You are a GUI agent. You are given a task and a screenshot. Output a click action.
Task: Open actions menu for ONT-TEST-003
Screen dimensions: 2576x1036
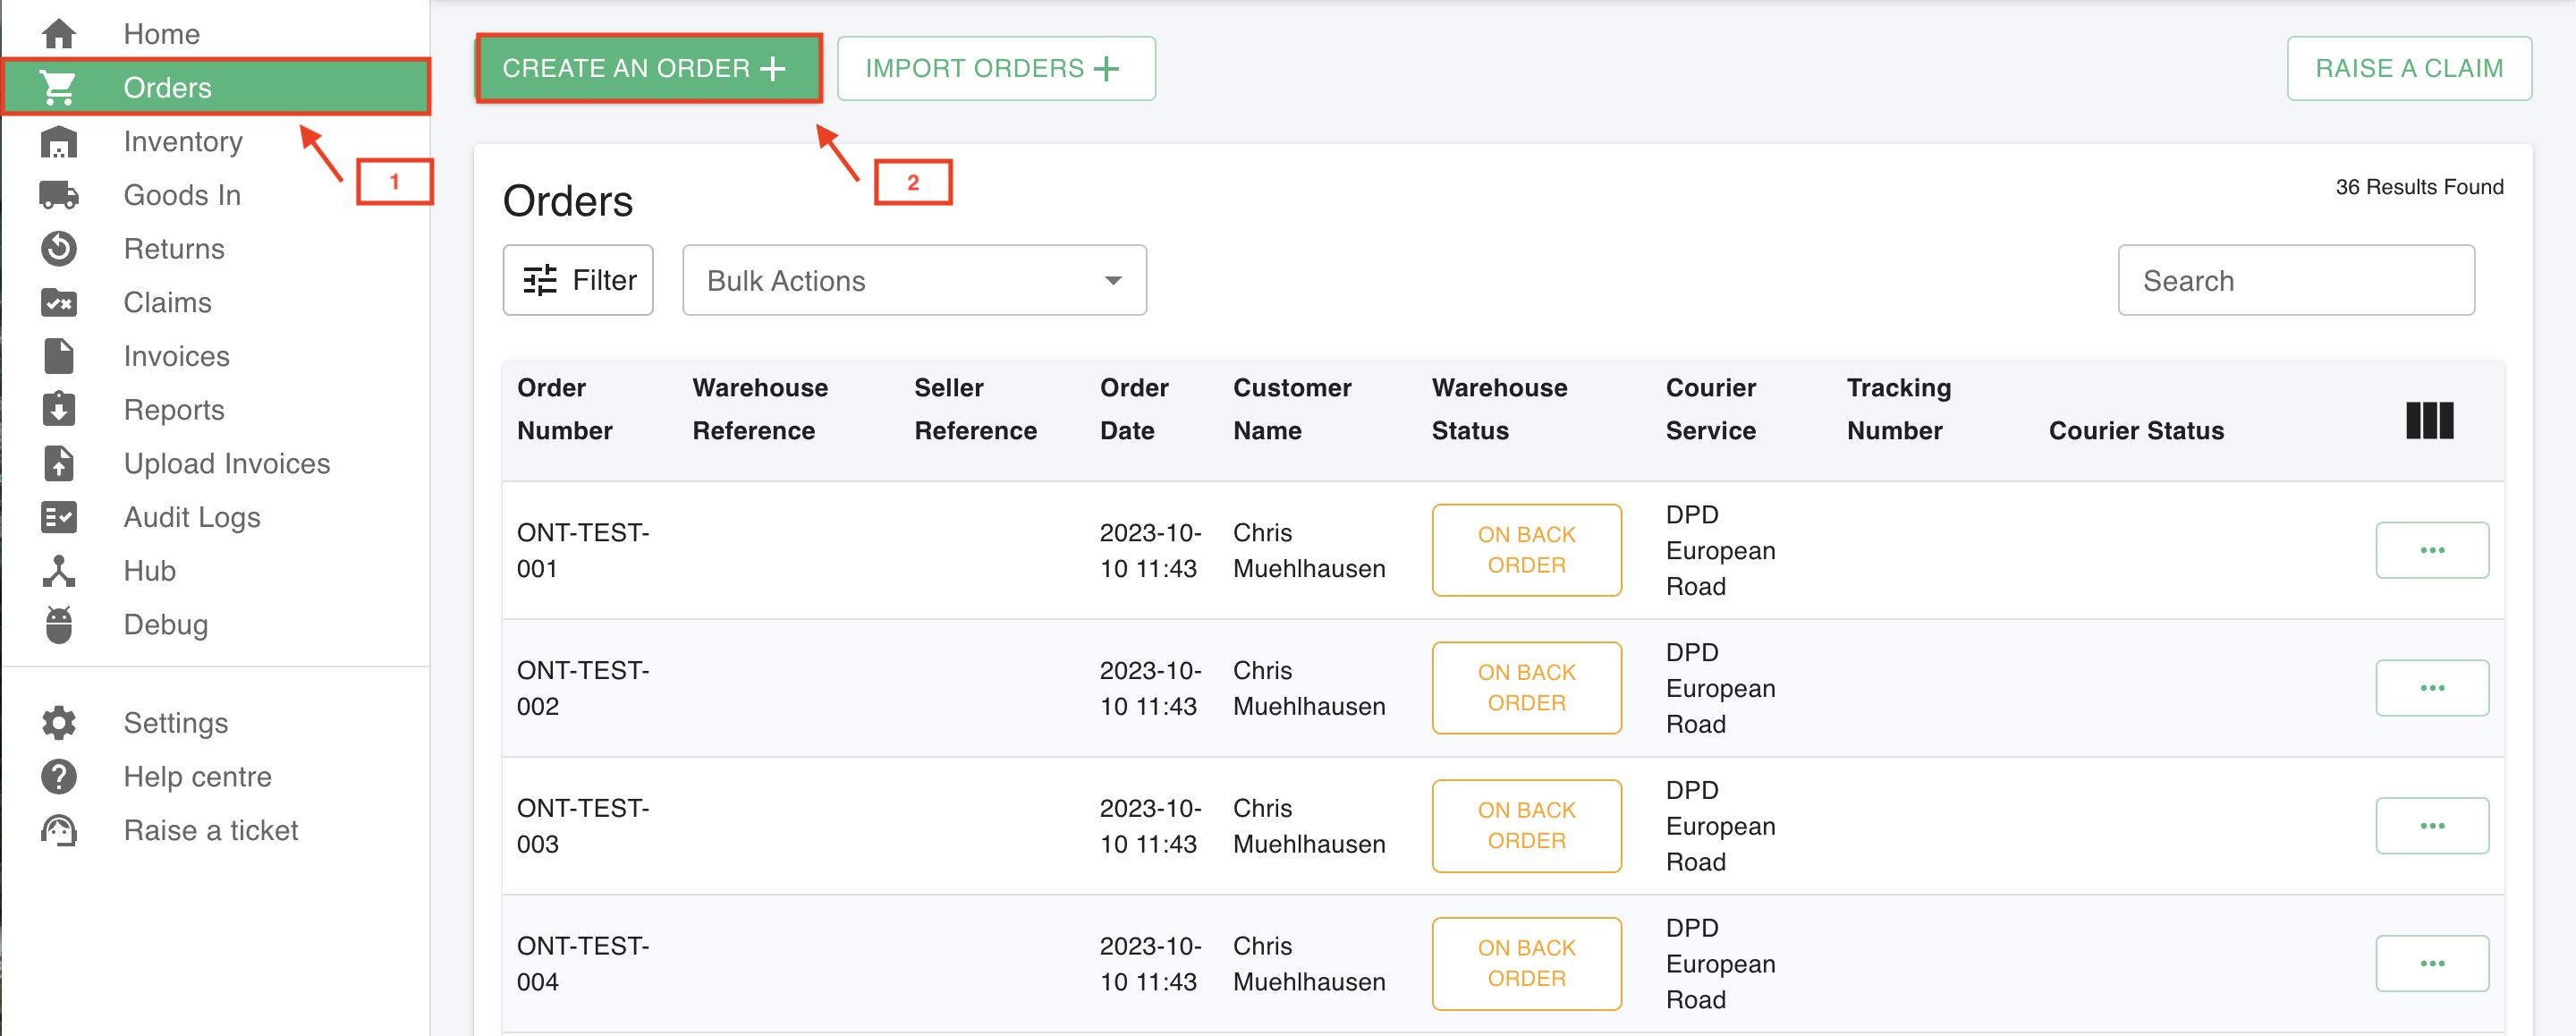pyautogui.click(x=2432, y=826)
